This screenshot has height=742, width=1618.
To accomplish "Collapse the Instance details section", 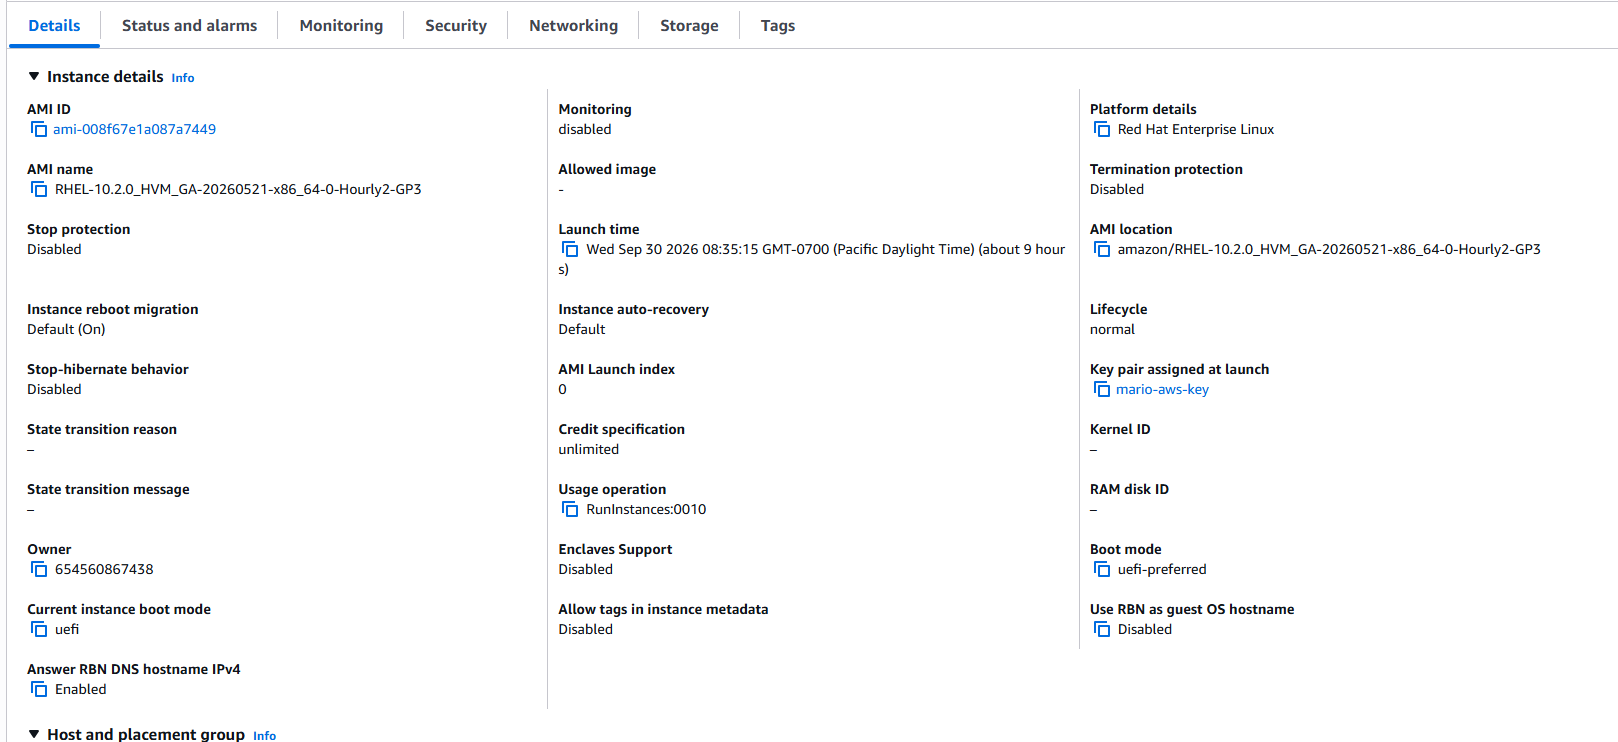I will 34,76.
